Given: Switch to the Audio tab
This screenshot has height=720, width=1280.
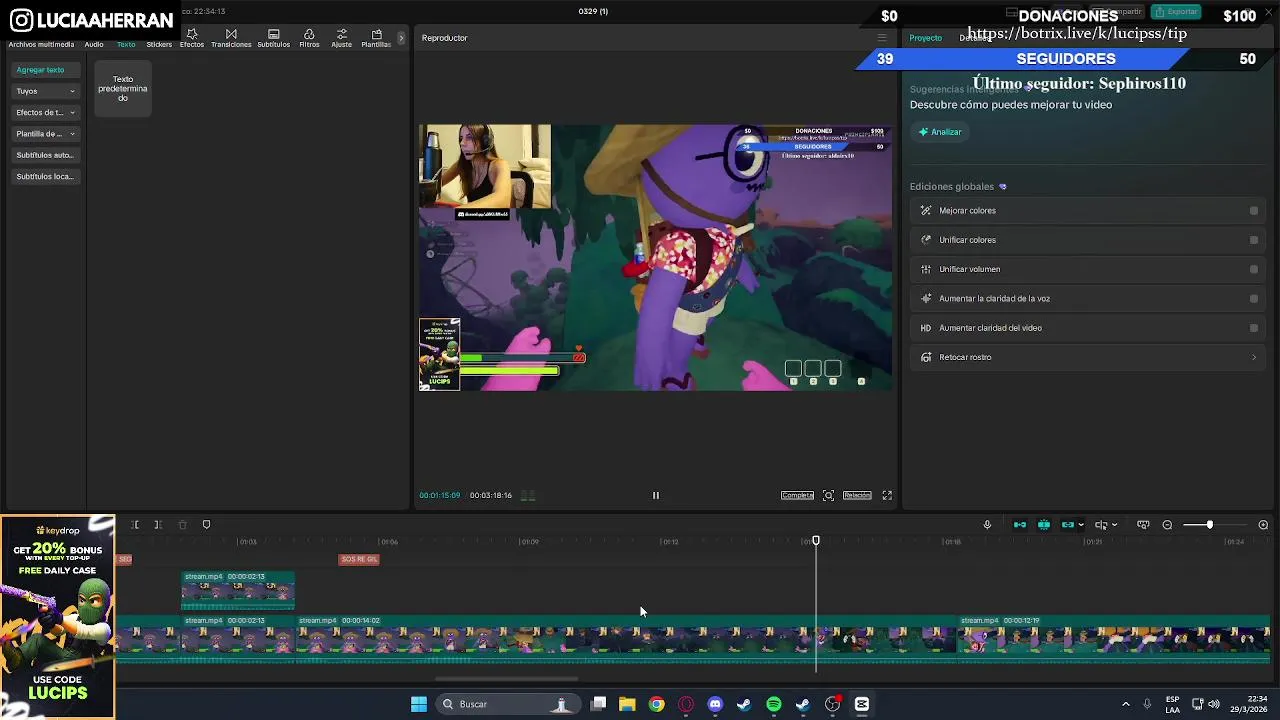Looking at the screenshot, I should [x=94, y=44].
